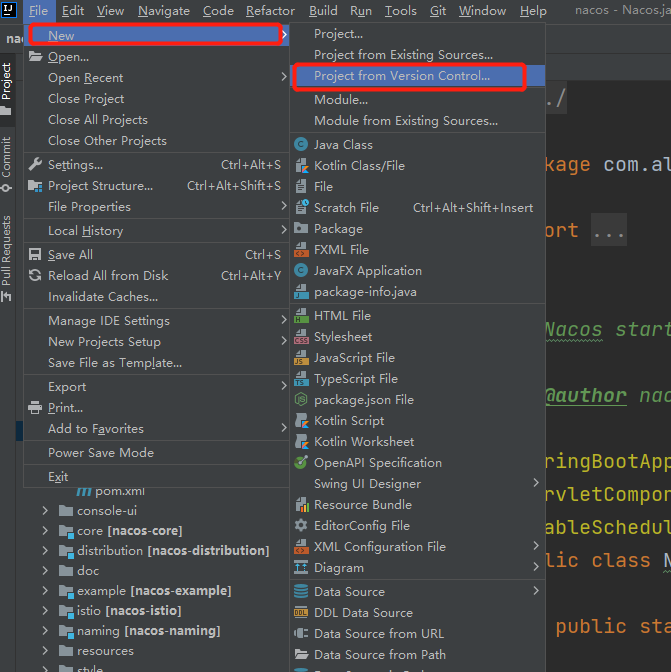671x672 pixels.
Task: Click the Save All floppy disk icon
Action: tap(35, 254)
